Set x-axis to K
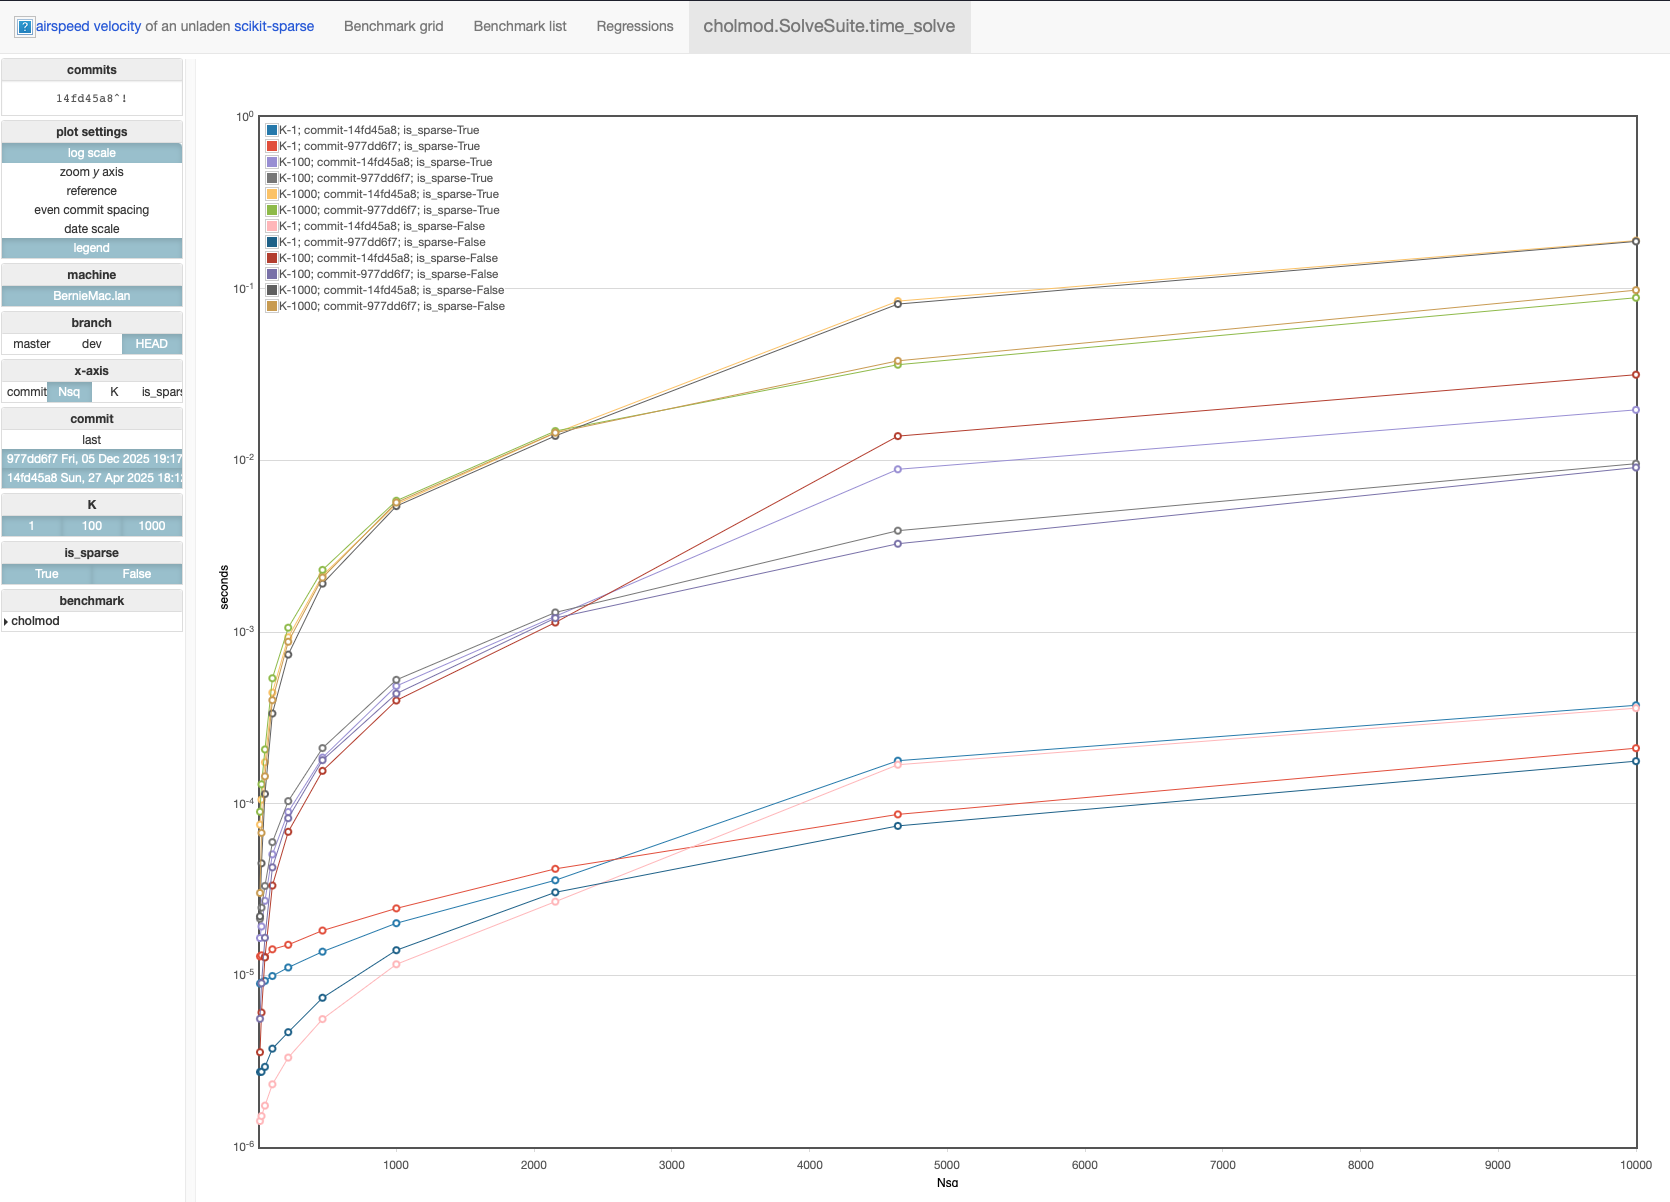The height and width of the screenshot is (1202, 1670). tap(114, 392)
